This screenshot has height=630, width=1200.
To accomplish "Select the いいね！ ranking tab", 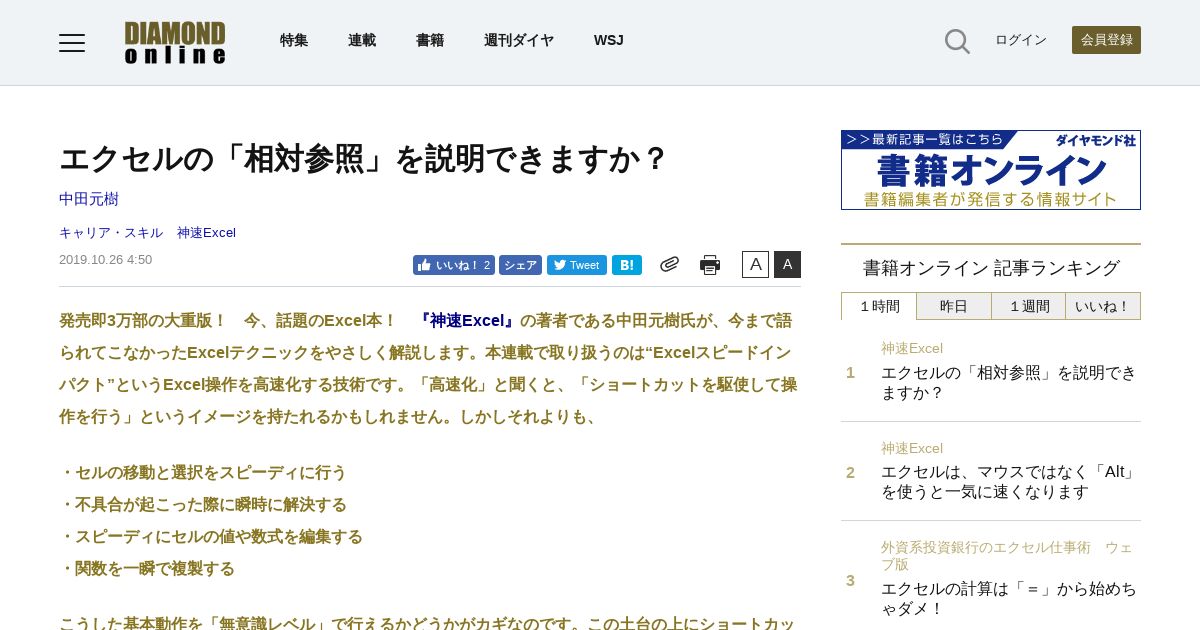I will pos(1103,306).
